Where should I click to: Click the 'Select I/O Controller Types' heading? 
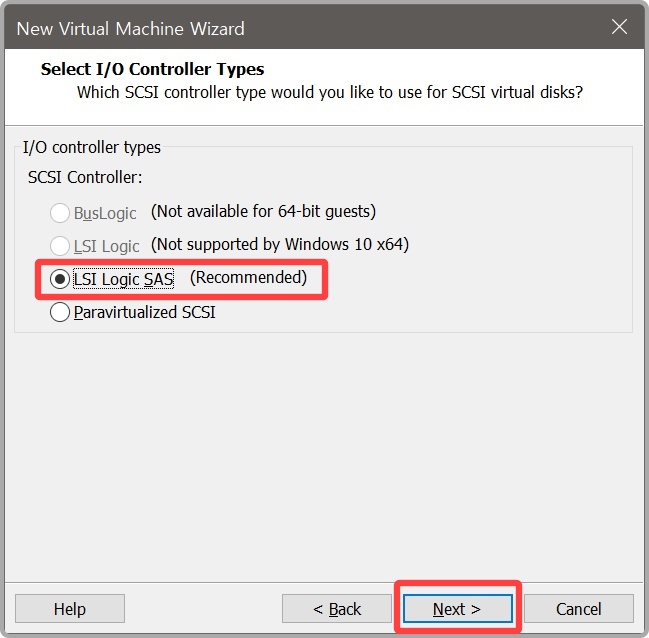pos(152,69)
